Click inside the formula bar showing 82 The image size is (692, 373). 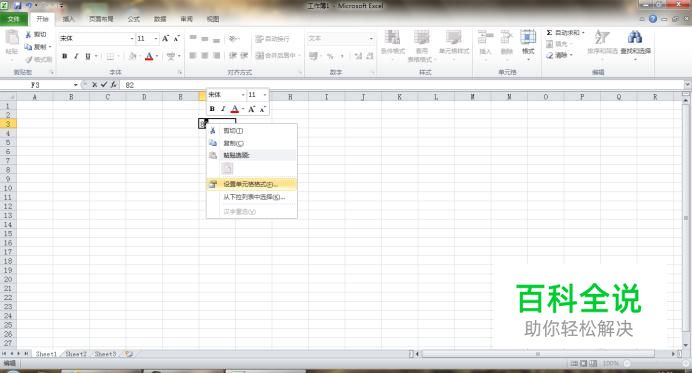[x=402, y=85]
